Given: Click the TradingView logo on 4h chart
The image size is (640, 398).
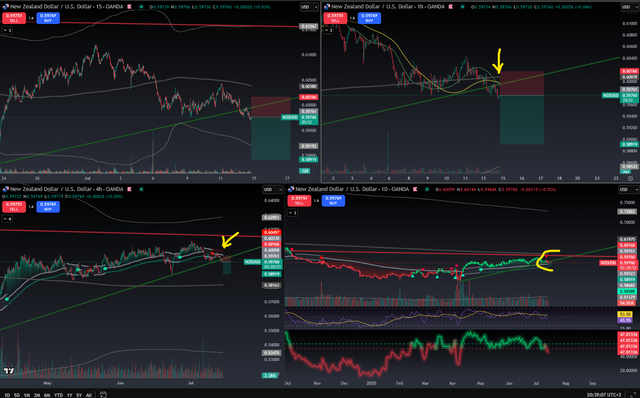Looking at the screenshot, I should [9, 371].
